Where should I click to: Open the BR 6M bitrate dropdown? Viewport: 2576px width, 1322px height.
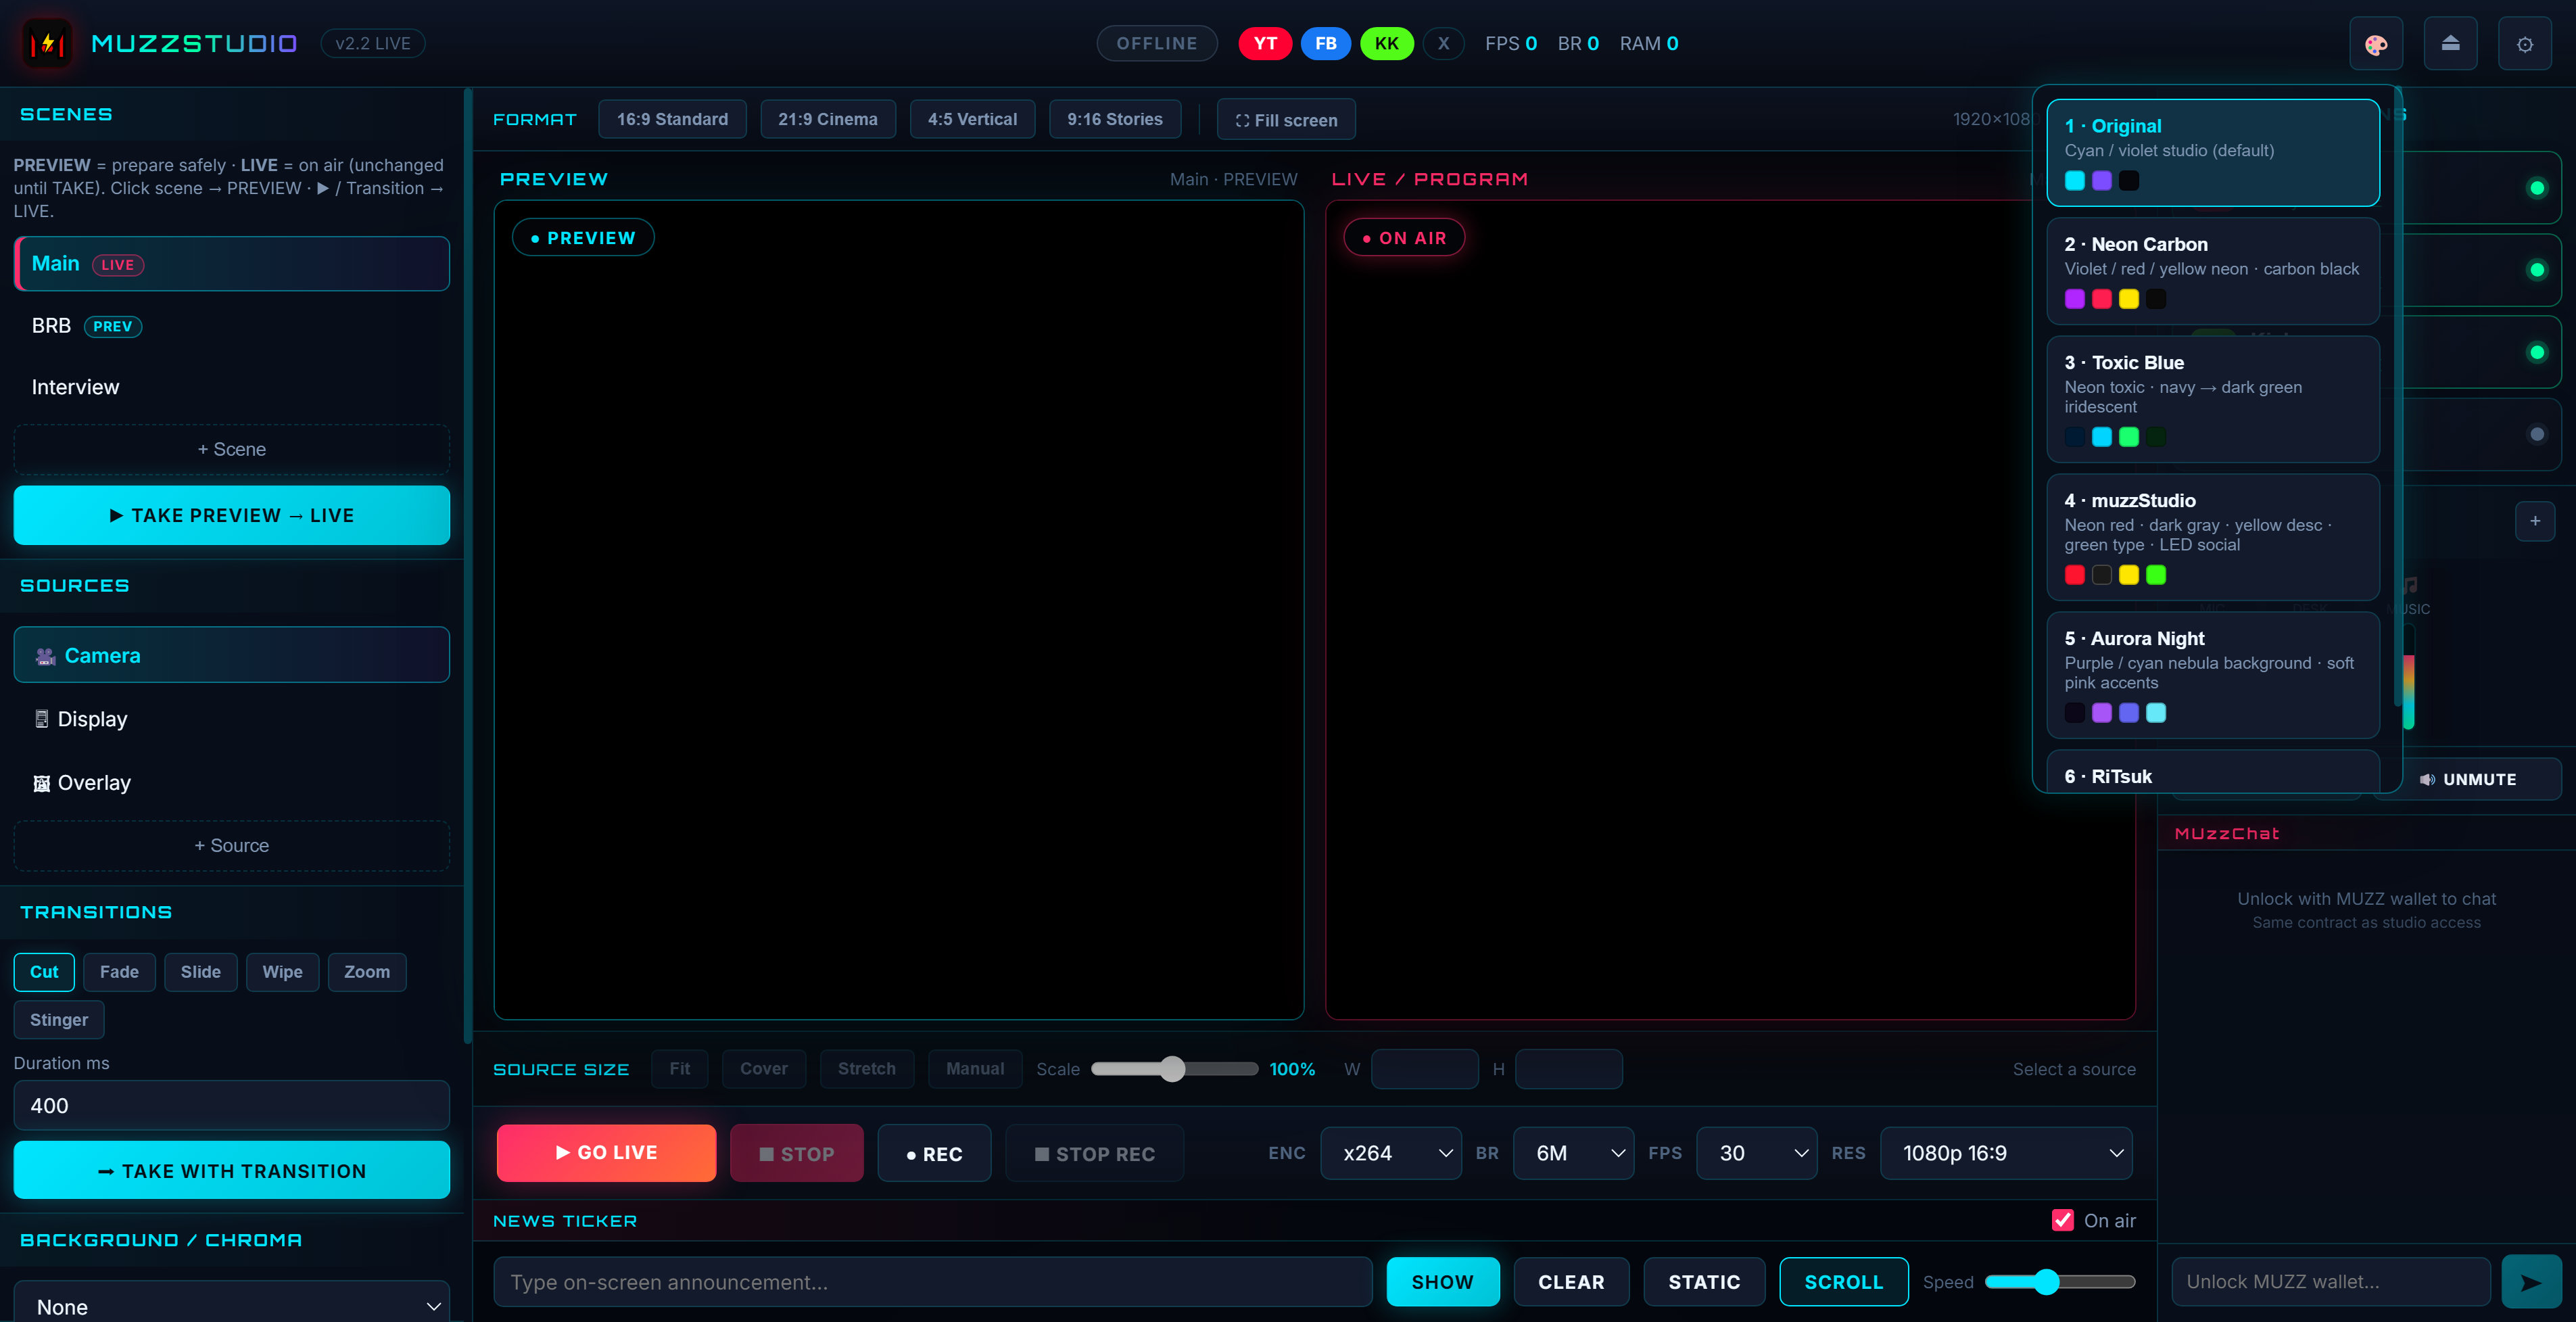tap(1573, 1153)
